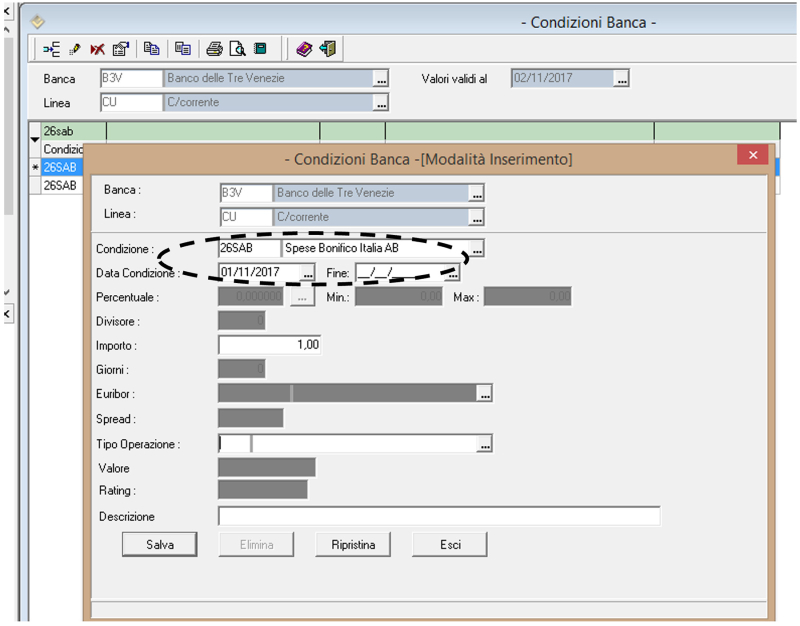Open the Tipo Operazione lookup button
Viewport: 800px width, 626px height.
click(485, 443)
